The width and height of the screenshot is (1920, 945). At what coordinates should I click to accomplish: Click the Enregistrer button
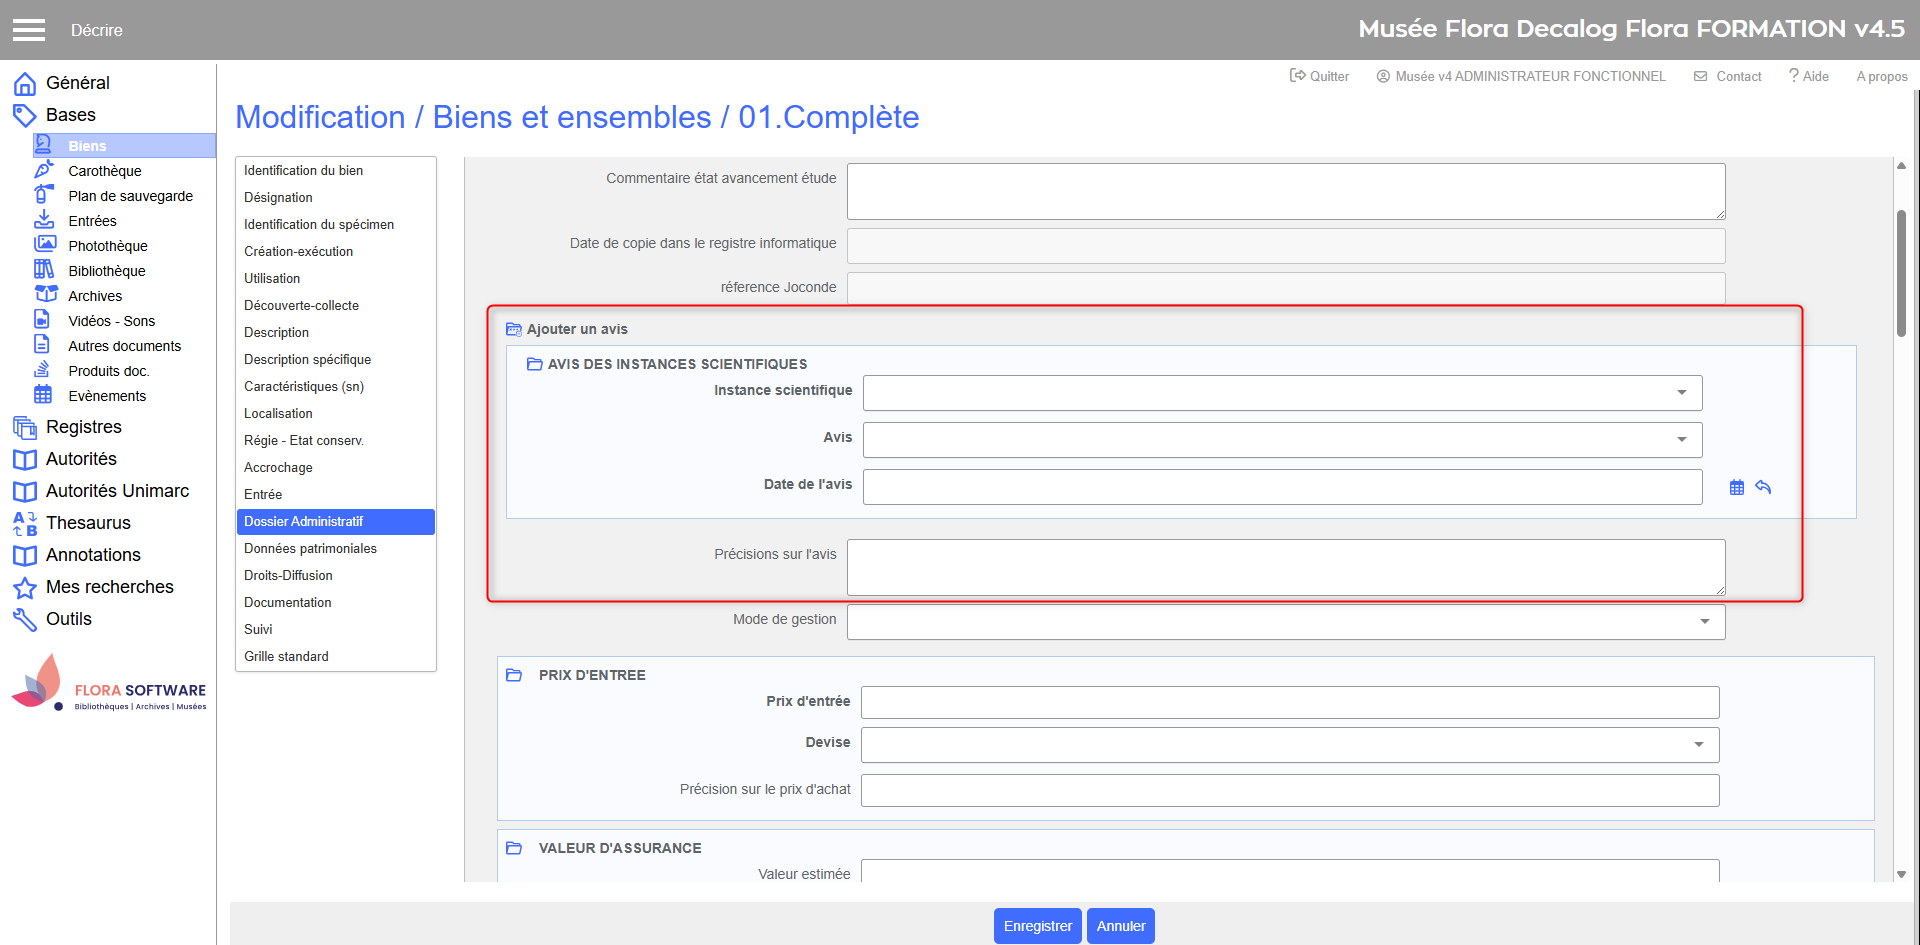coord(1037,926)
